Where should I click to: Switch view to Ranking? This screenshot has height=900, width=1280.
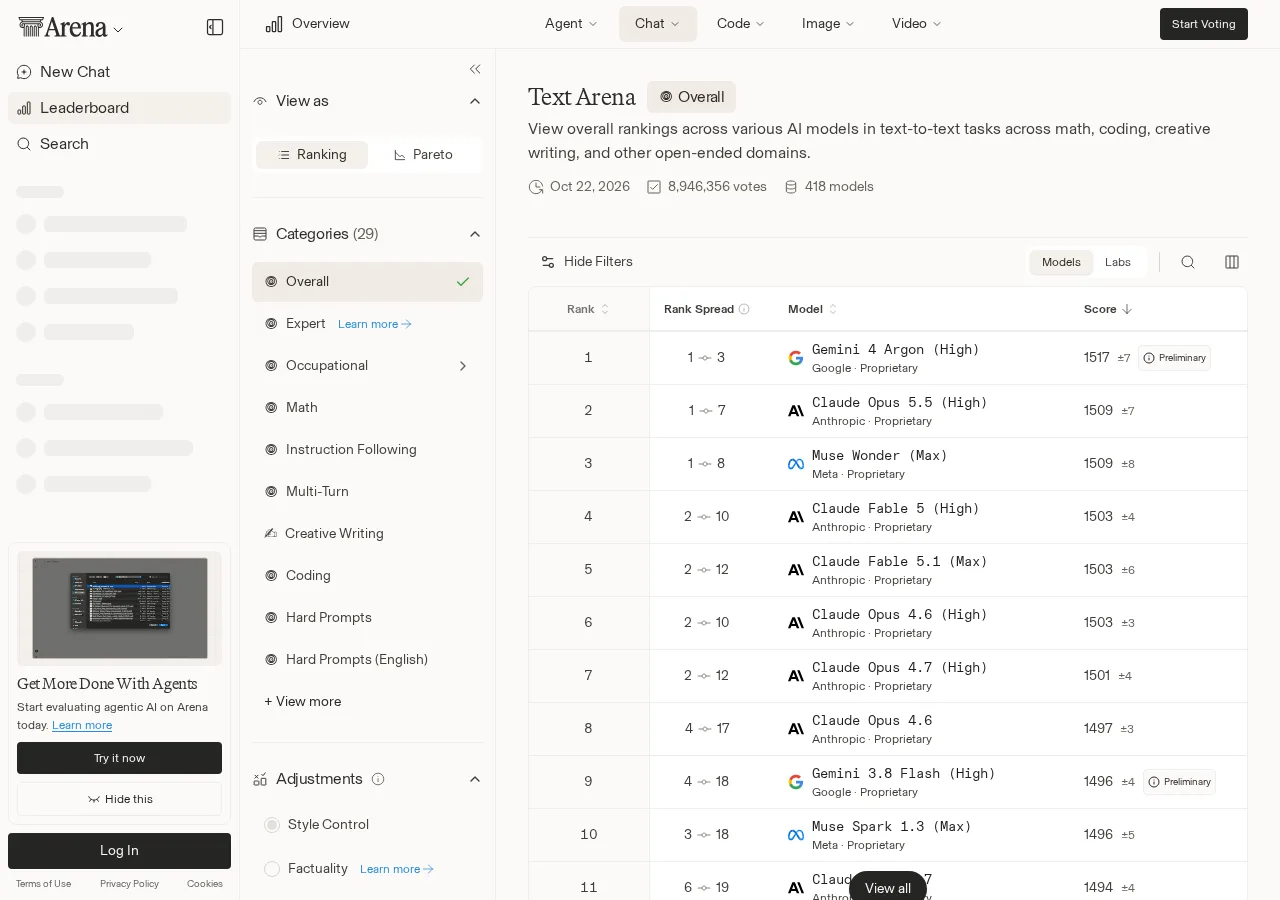coord(312,155)
